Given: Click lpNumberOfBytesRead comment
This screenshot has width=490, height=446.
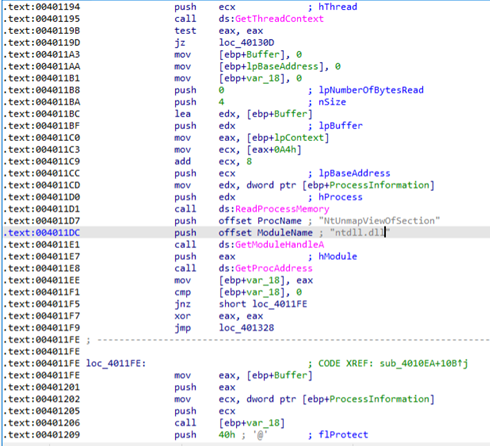Looking at the screenshot, I should point(371,90).
